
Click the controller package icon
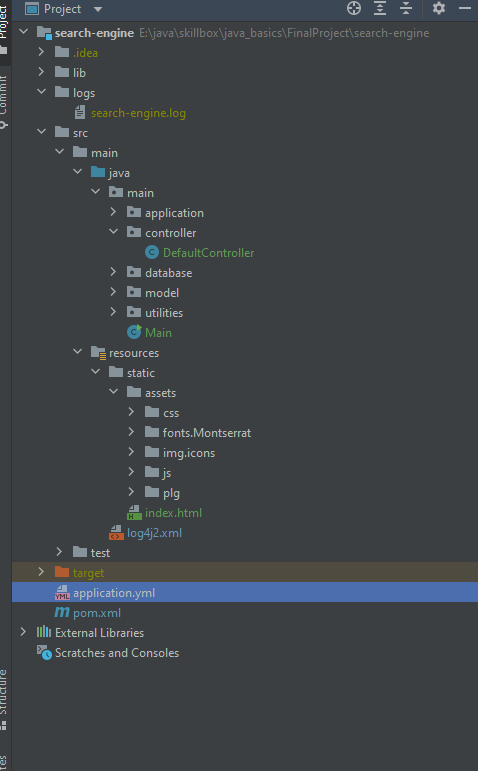pyautogui.click(x=134, y=232)
